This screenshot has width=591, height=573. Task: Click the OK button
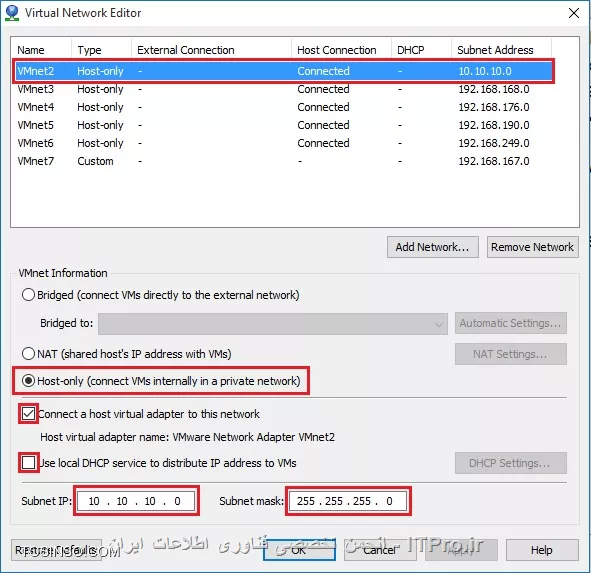click(299, 550)
